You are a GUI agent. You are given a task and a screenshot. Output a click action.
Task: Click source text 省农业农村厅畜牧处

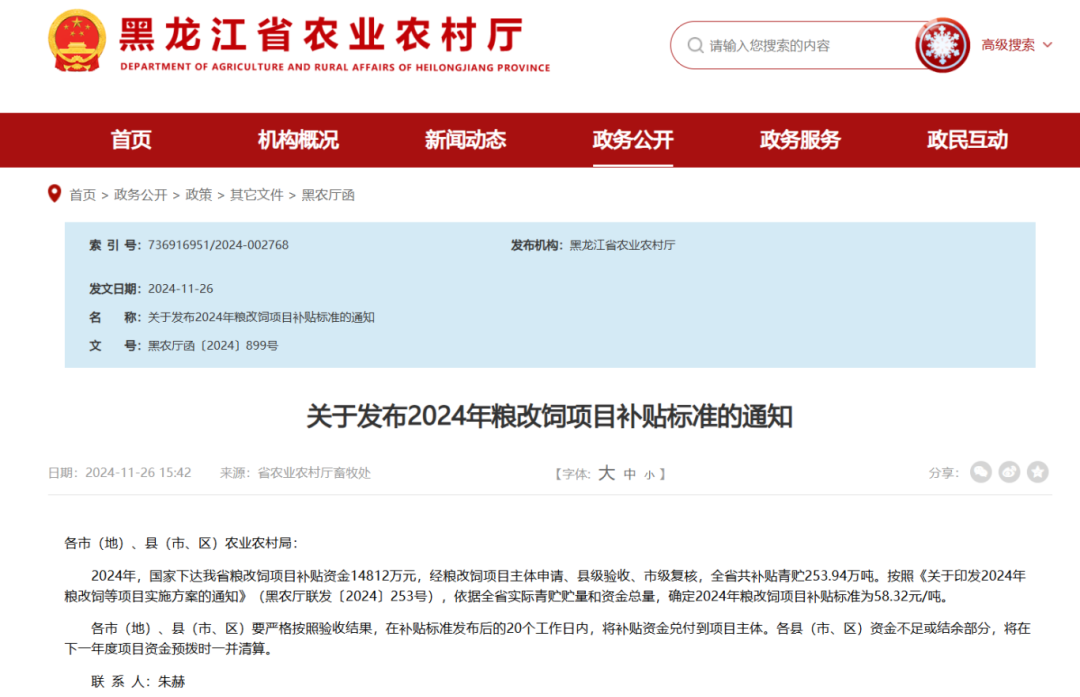[x=314, y=473]
